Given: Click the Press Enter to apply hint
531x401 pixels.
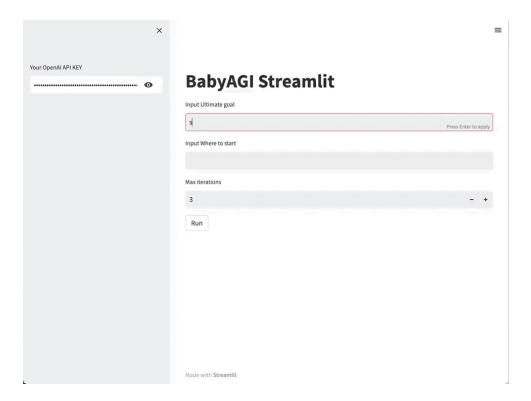Looking at the screenshot, I should (x=468, y=127).
